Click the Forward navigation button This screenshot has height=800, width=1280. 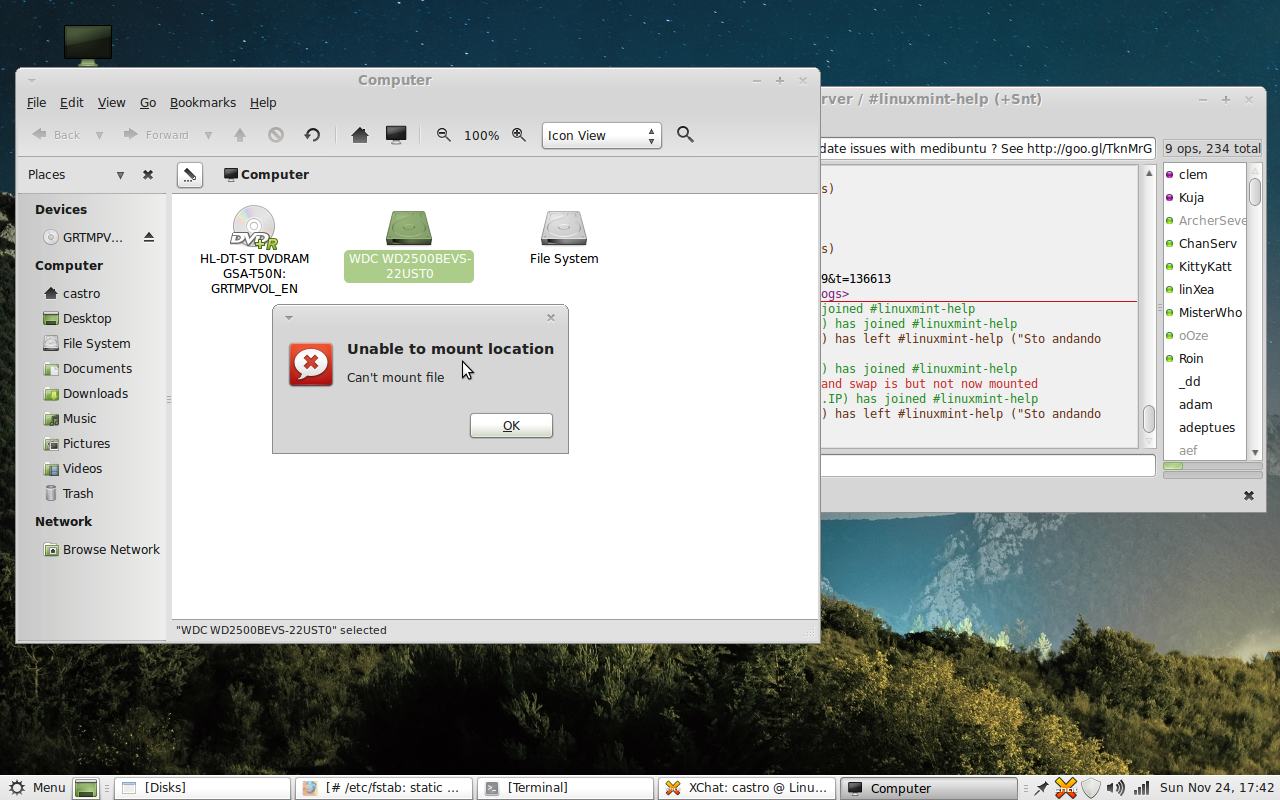155,135
